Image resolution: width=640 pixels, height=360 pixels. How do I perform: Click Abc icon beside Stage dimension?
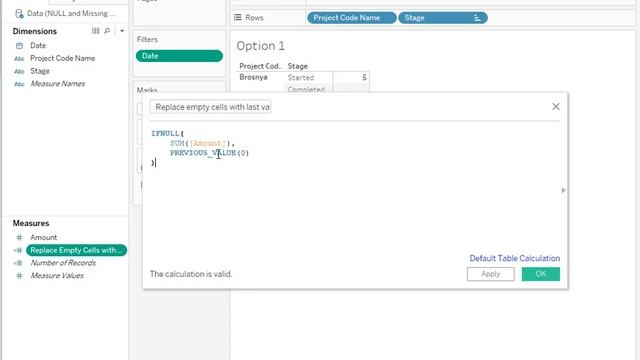19,71
